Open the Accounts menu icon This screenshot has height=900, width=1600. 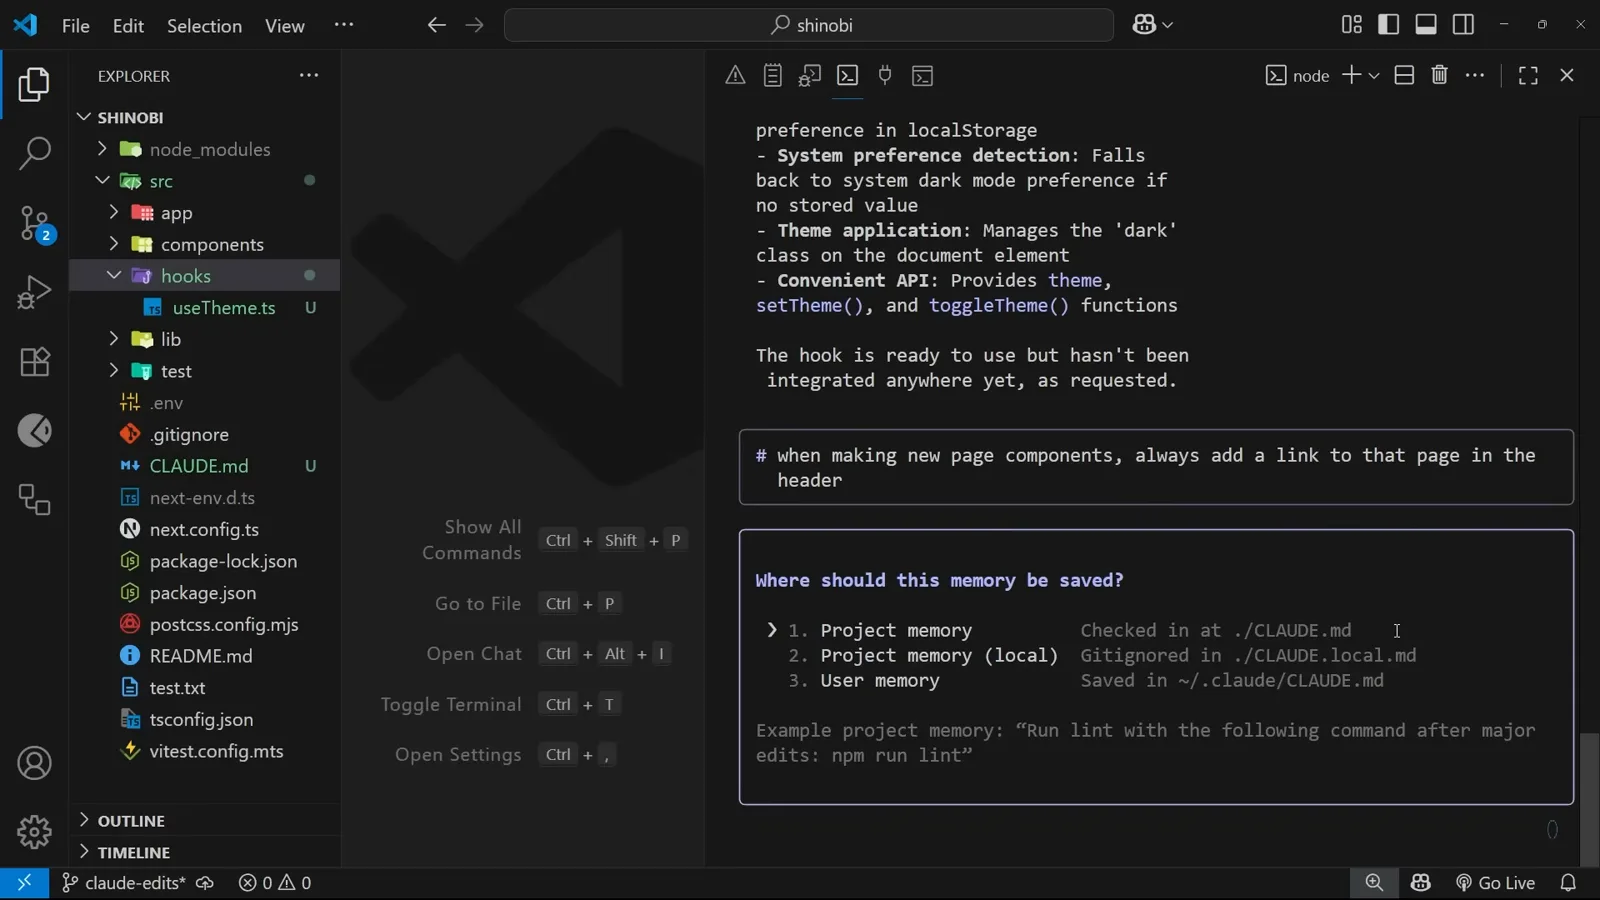pyautogui.click(x=34, y=763)
